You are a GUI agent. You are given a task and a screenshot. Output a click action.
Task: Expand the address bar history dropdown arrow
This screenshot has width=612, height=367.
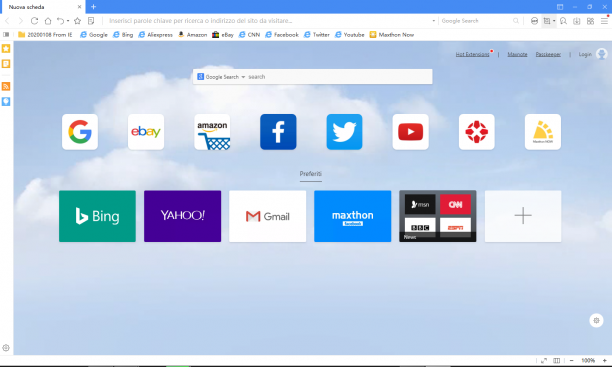(434, 21)
